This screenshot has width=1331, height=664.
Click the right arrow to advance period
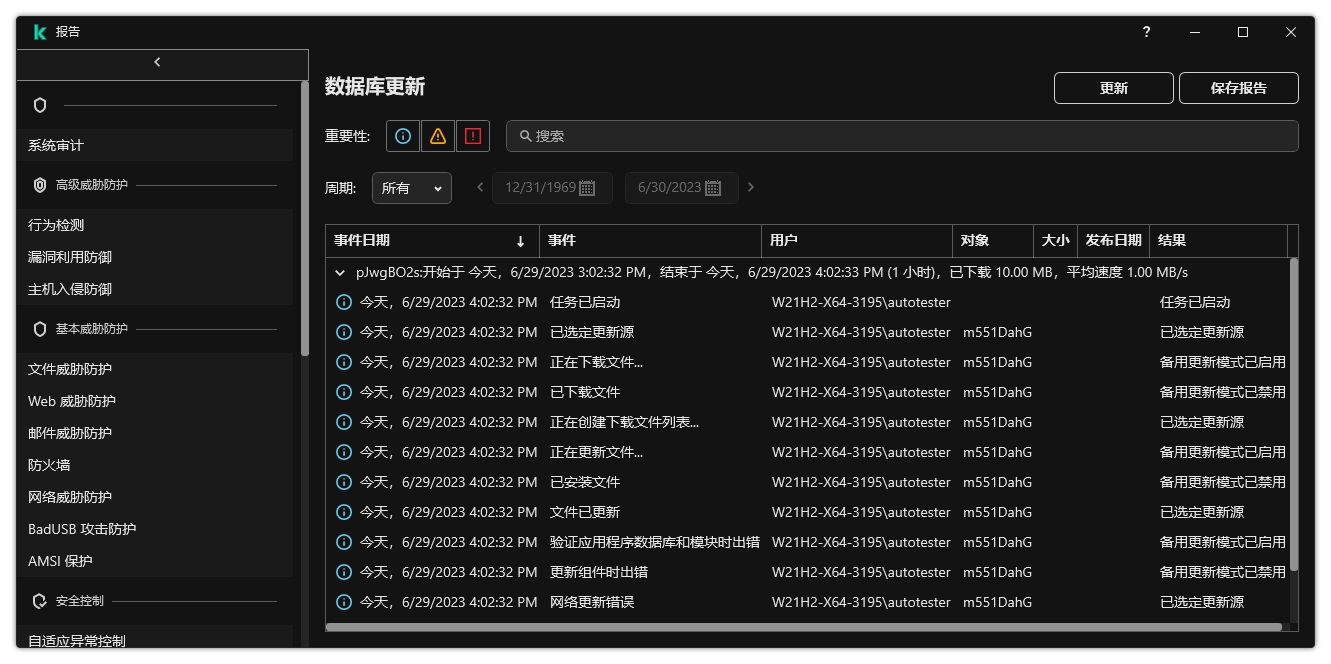tap(751, 187)
